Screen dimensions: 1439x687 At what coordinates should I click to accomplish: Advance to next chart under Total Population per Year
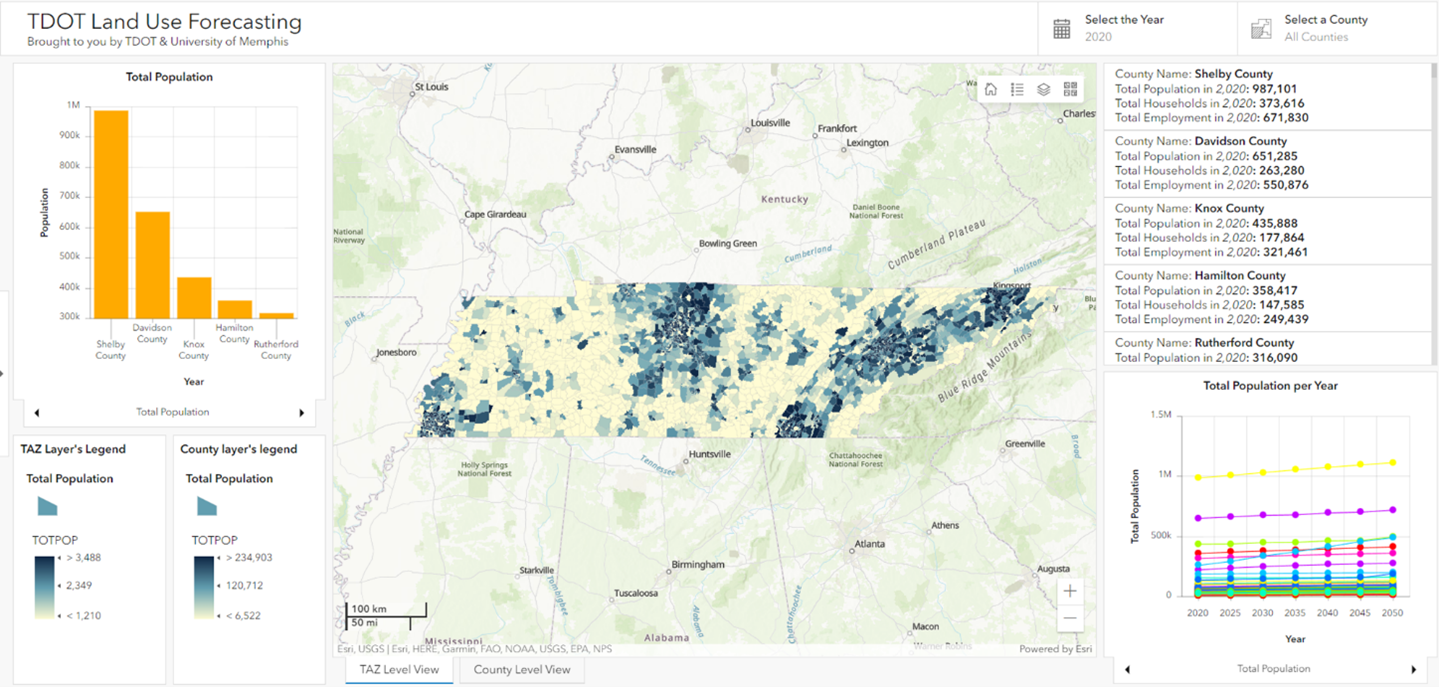1413,669
